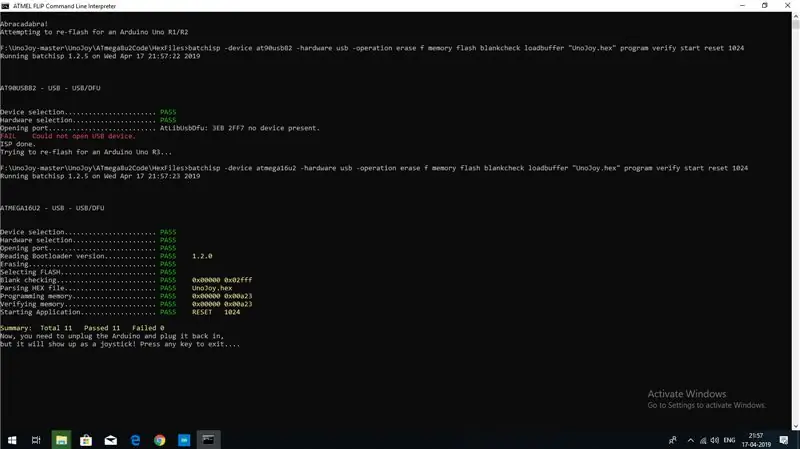The height and width of the screenshot is (449, 800).
Task: Click 'Press any key to exit....' line
Action: click(190, 344)
